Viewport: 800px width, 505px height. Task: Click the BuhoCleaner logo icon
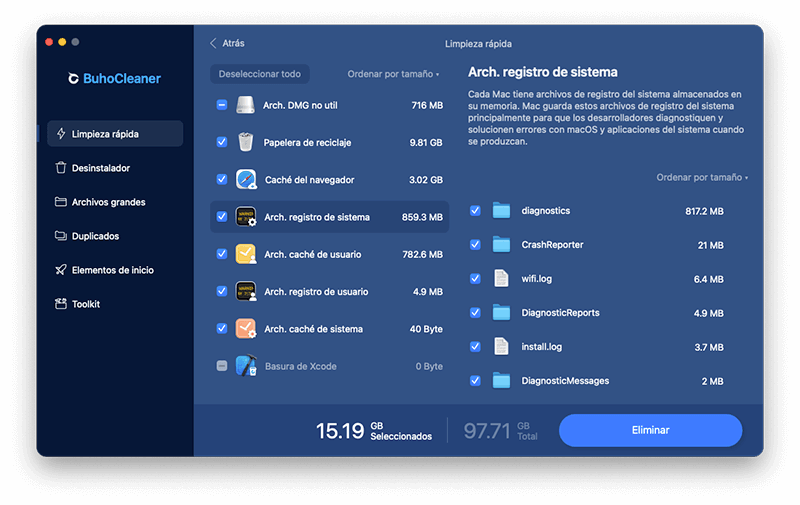click(x=73, y=78)
